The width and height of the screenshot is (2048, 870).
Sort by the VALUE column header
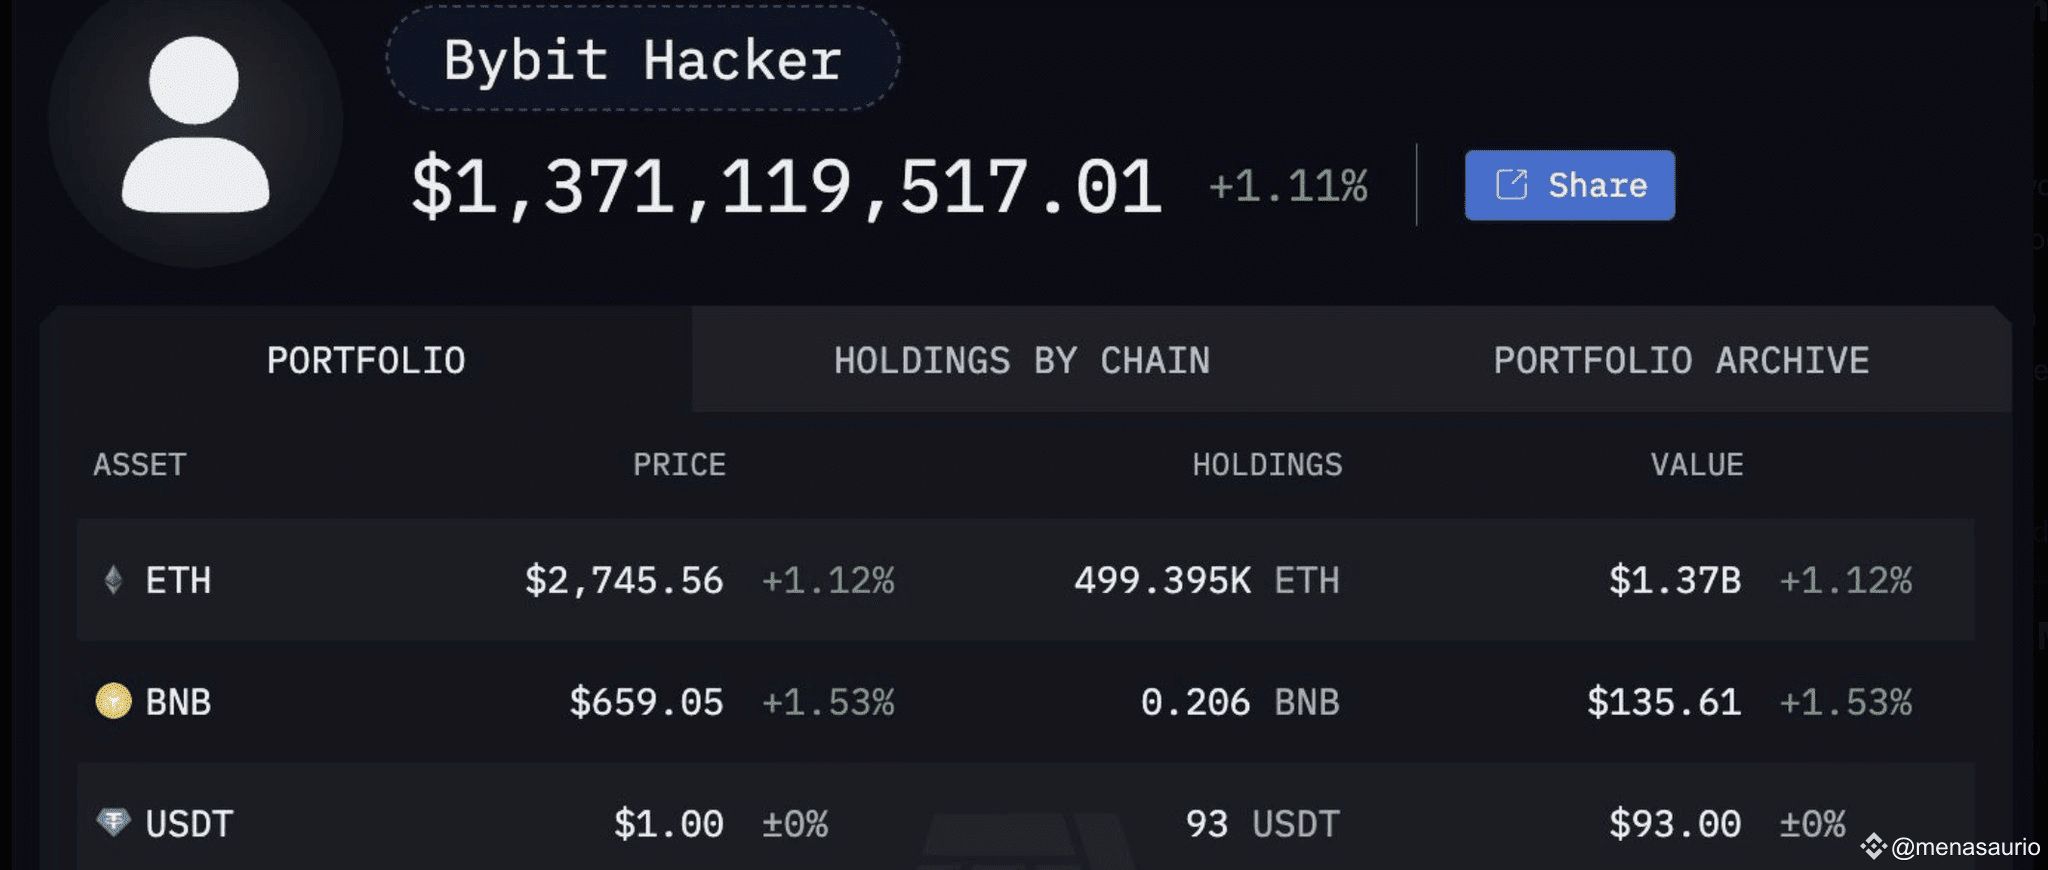click(1697, 465)
